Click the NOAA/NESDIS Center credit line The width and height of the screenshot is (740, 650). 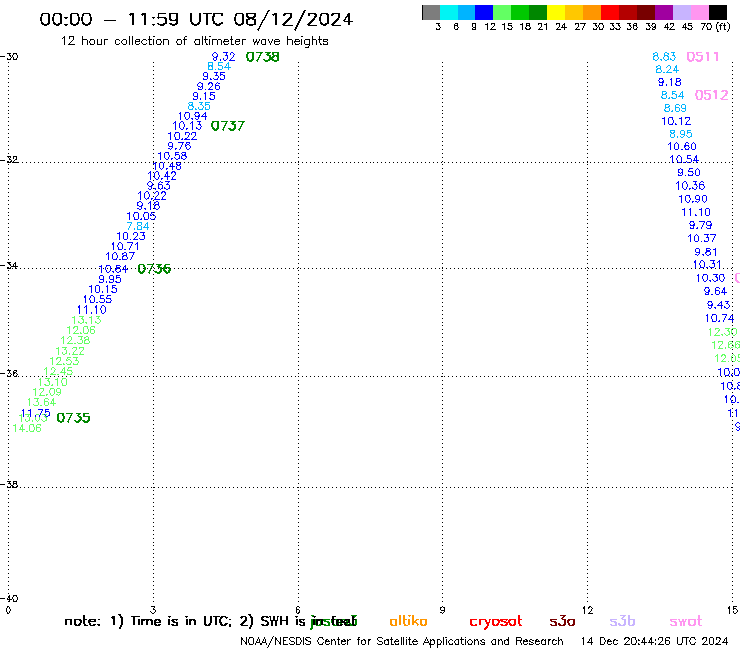pyautogui.click(x=402, y=642)
